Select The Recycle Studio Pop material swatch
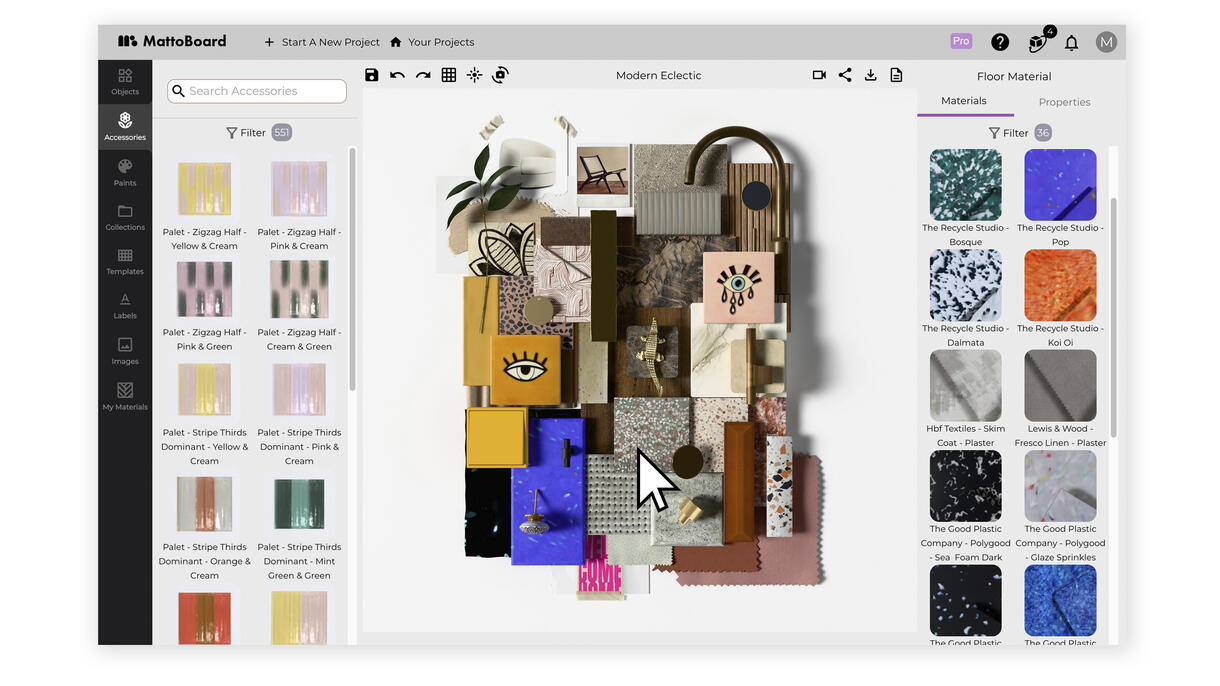The image size is (1220, 686). point(1060,185)
